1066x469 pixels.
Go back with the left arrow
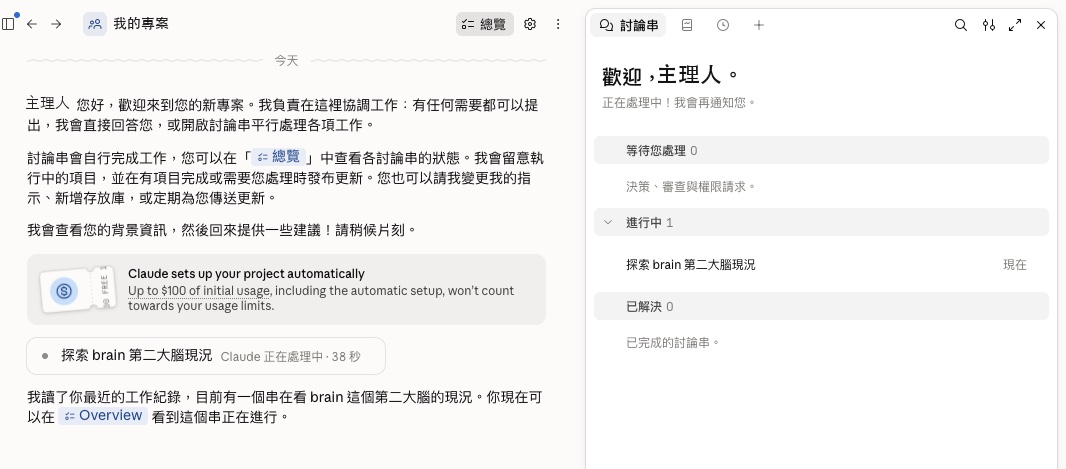click(32, 24)
